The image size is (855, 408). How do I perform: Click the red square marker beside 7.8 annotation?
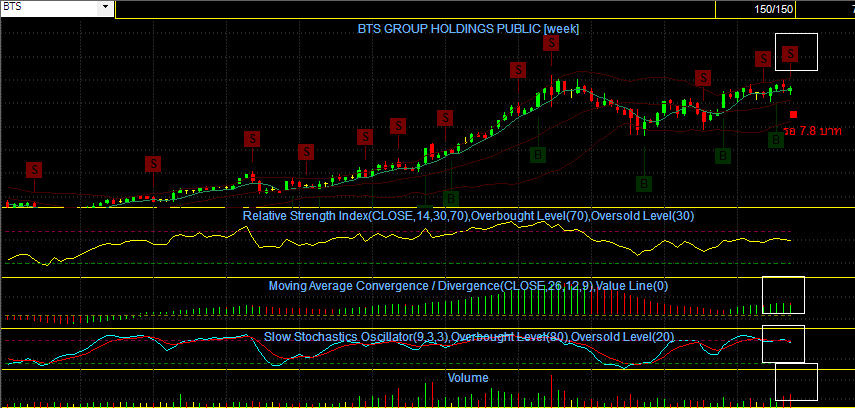point(793,114)
